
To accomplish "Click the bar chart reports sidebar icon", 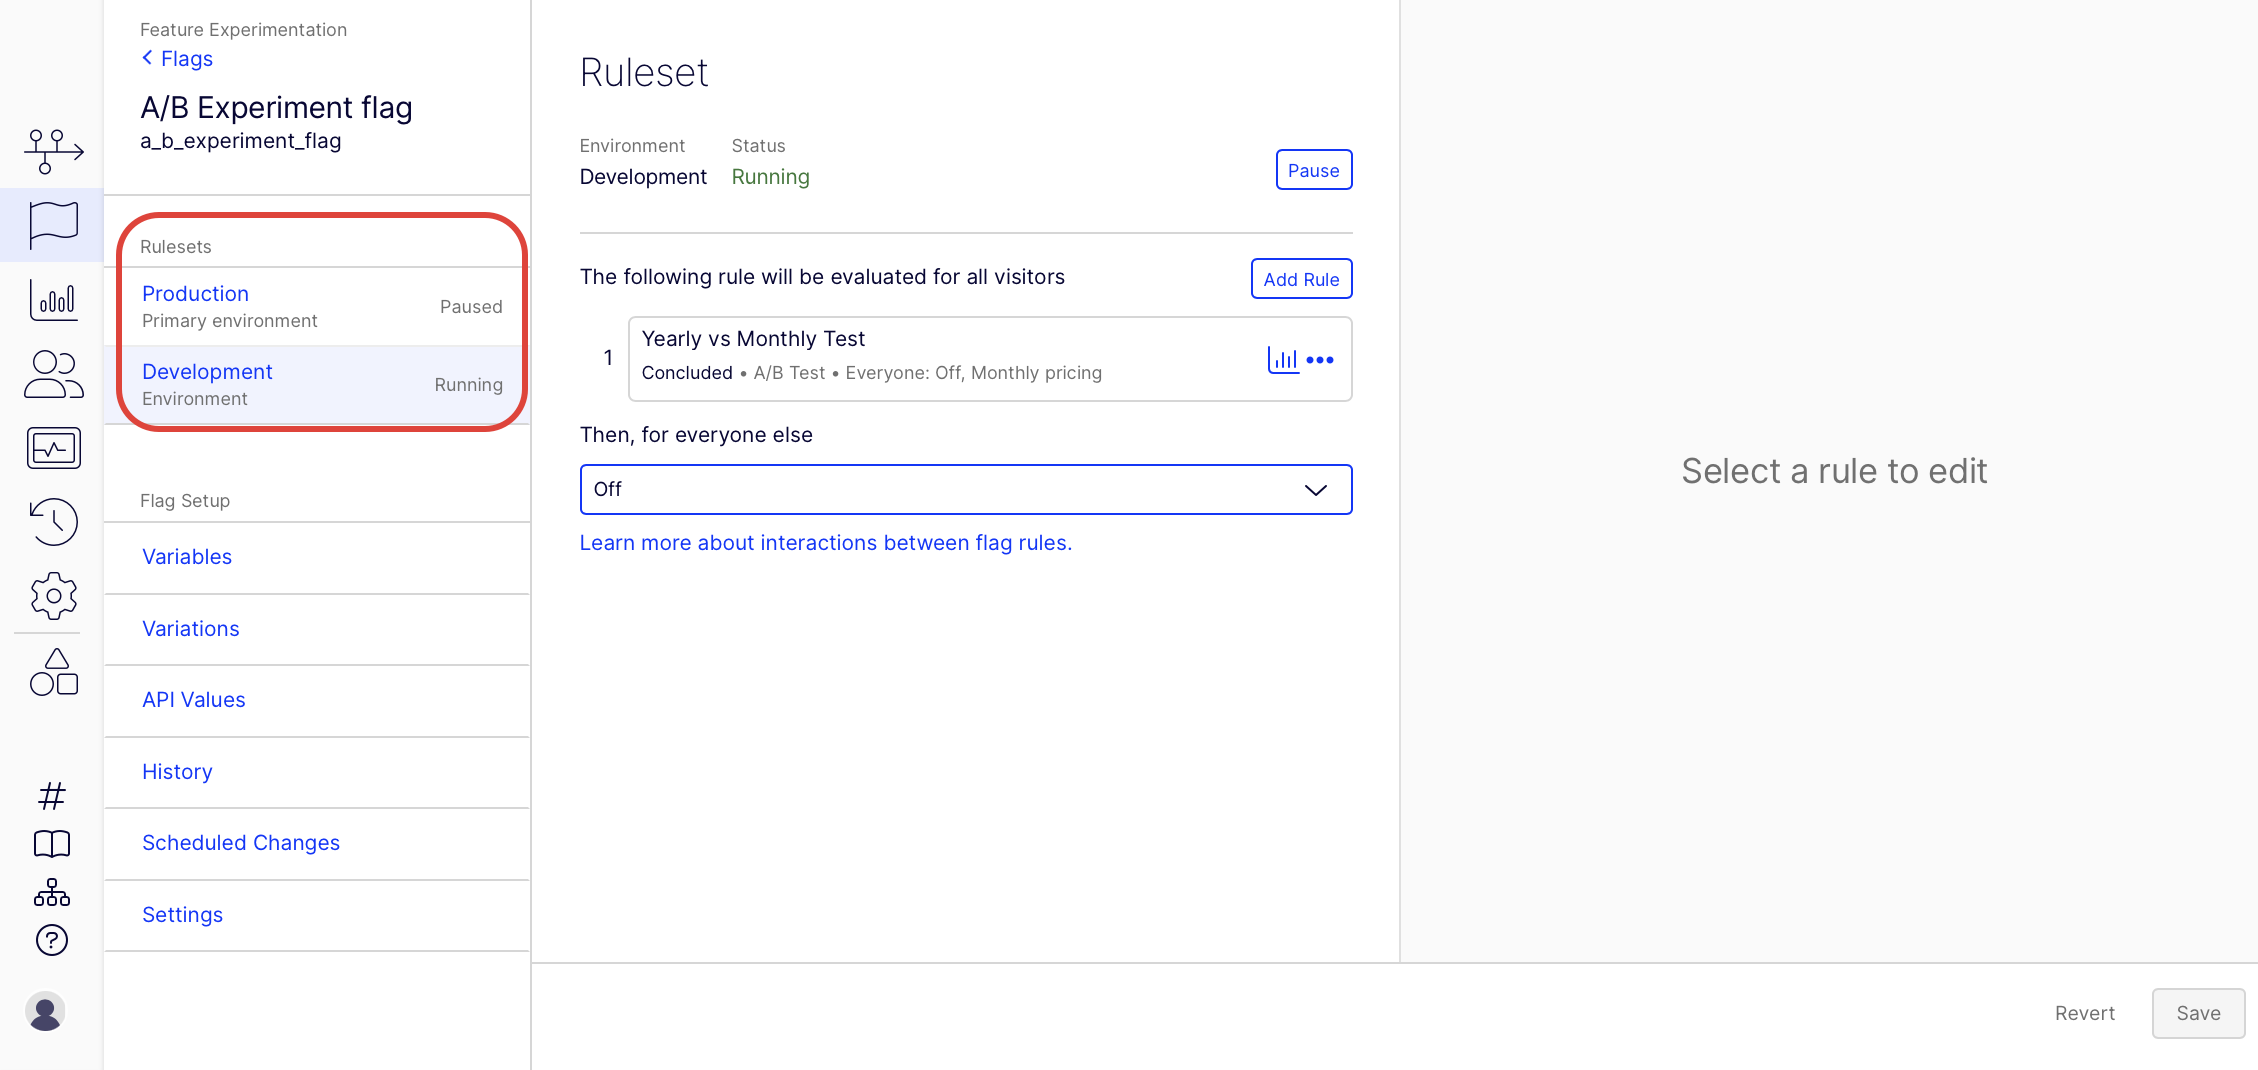I will (53, 300).
